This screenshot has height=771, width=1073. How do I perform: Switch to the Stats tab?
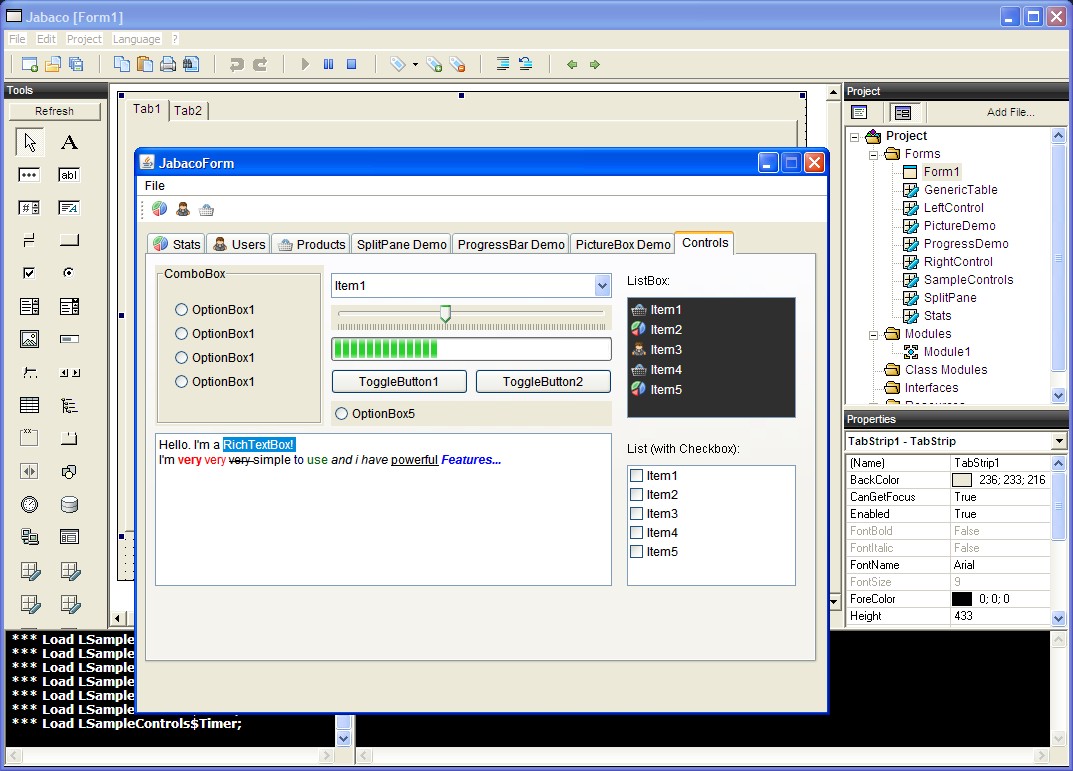click(177, 244)
